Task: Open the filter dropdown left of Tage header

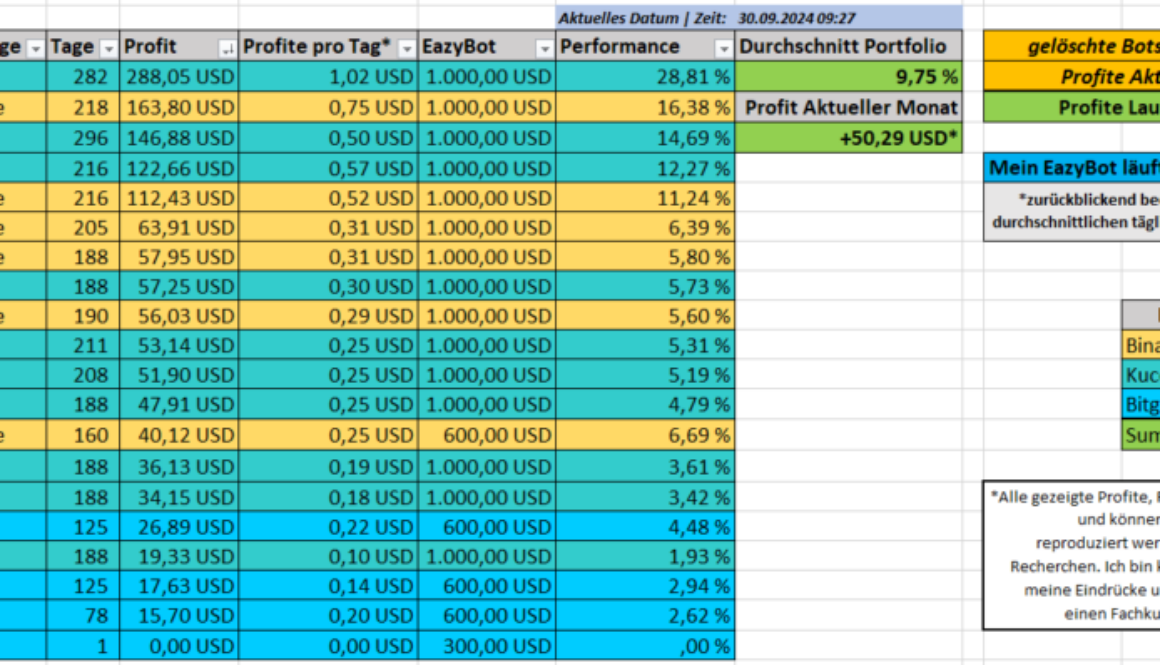Action: pyautogui.click(x=35, y=49)
